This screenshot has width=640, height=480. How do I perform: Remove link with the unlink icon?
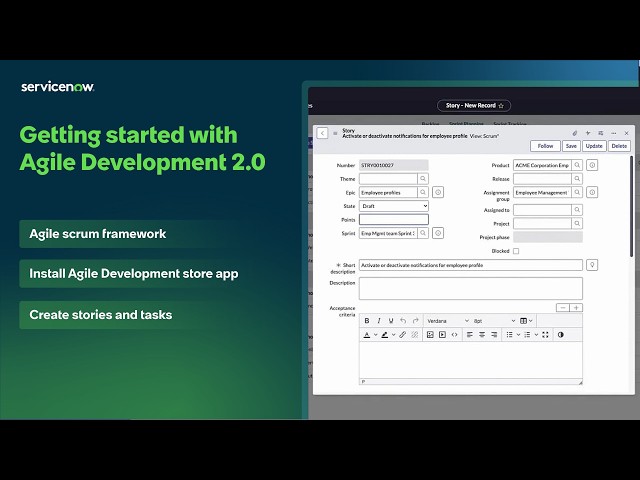point(415,335)
